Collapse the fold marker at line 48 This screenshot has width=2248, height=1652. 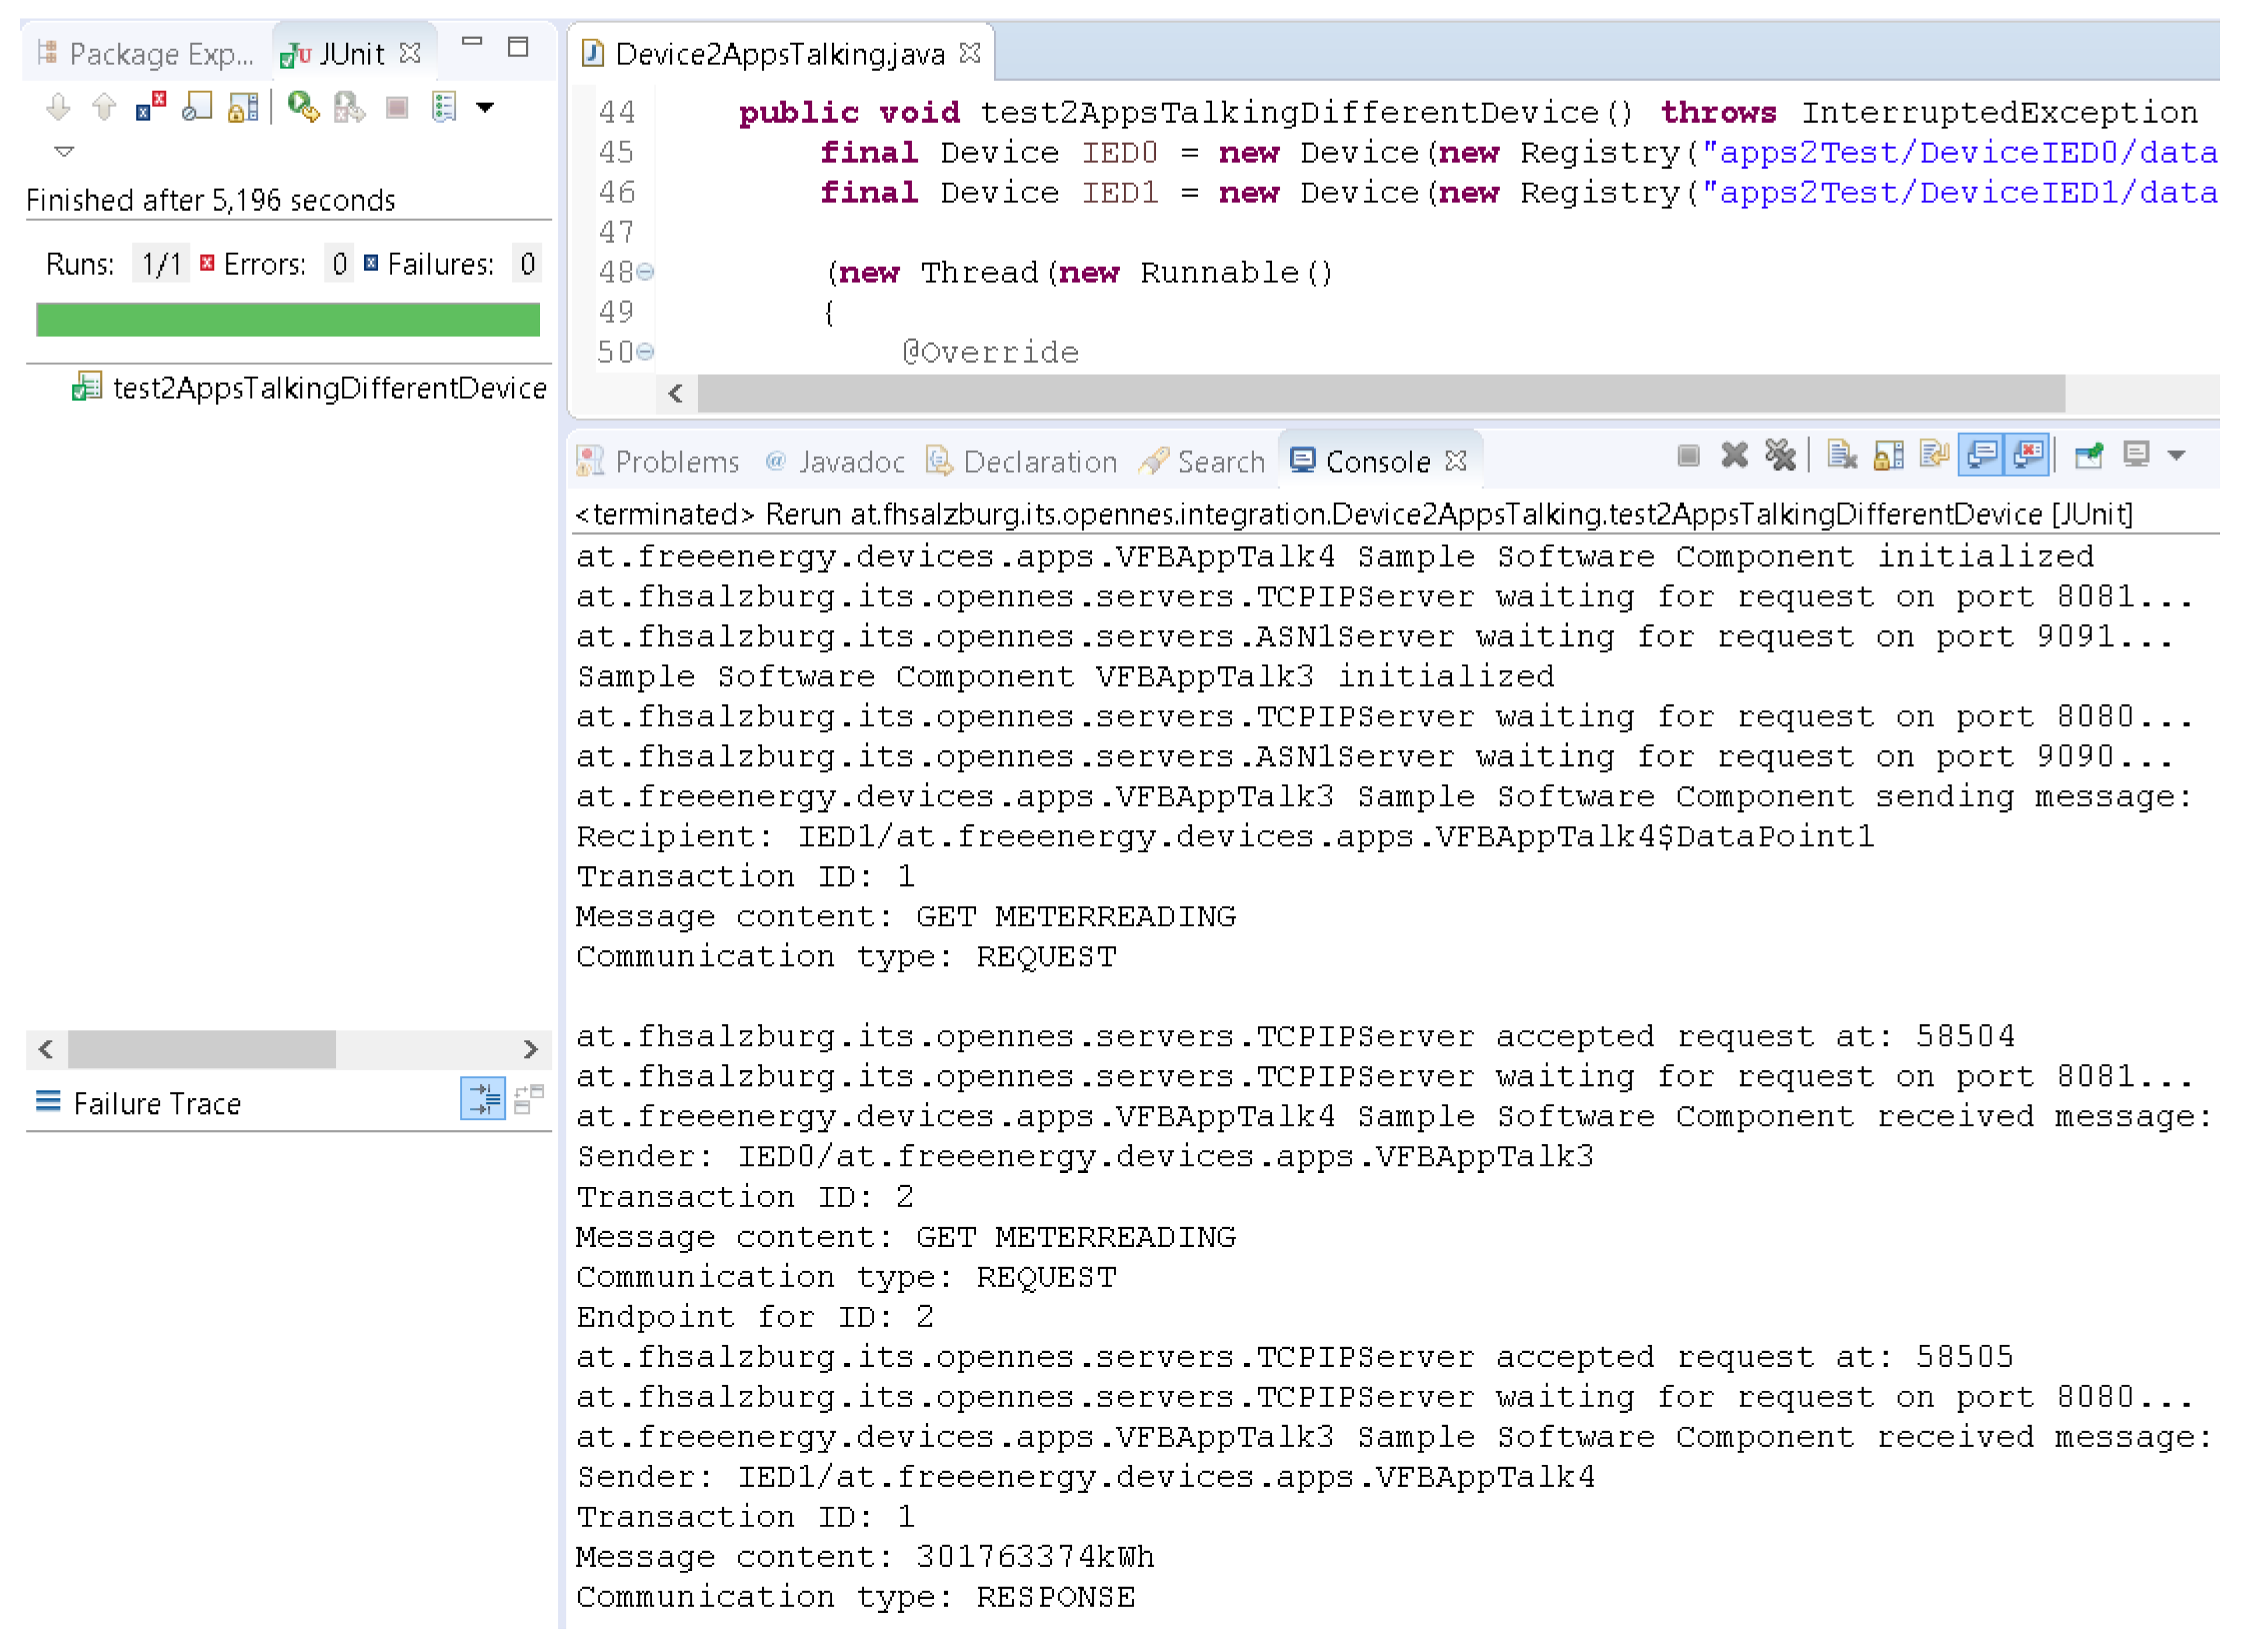pyautogui.click(x=646, y=272)
